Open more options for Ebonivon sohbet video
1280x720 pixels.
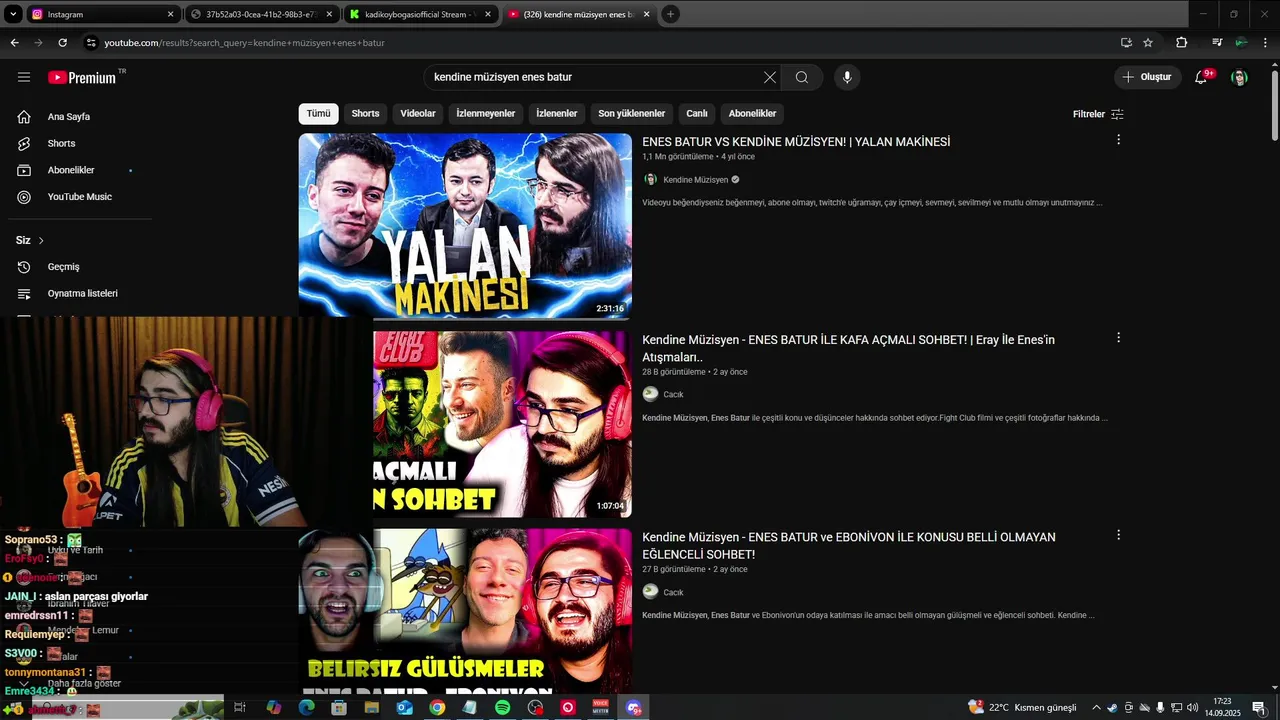click(x=1118, y=535)
